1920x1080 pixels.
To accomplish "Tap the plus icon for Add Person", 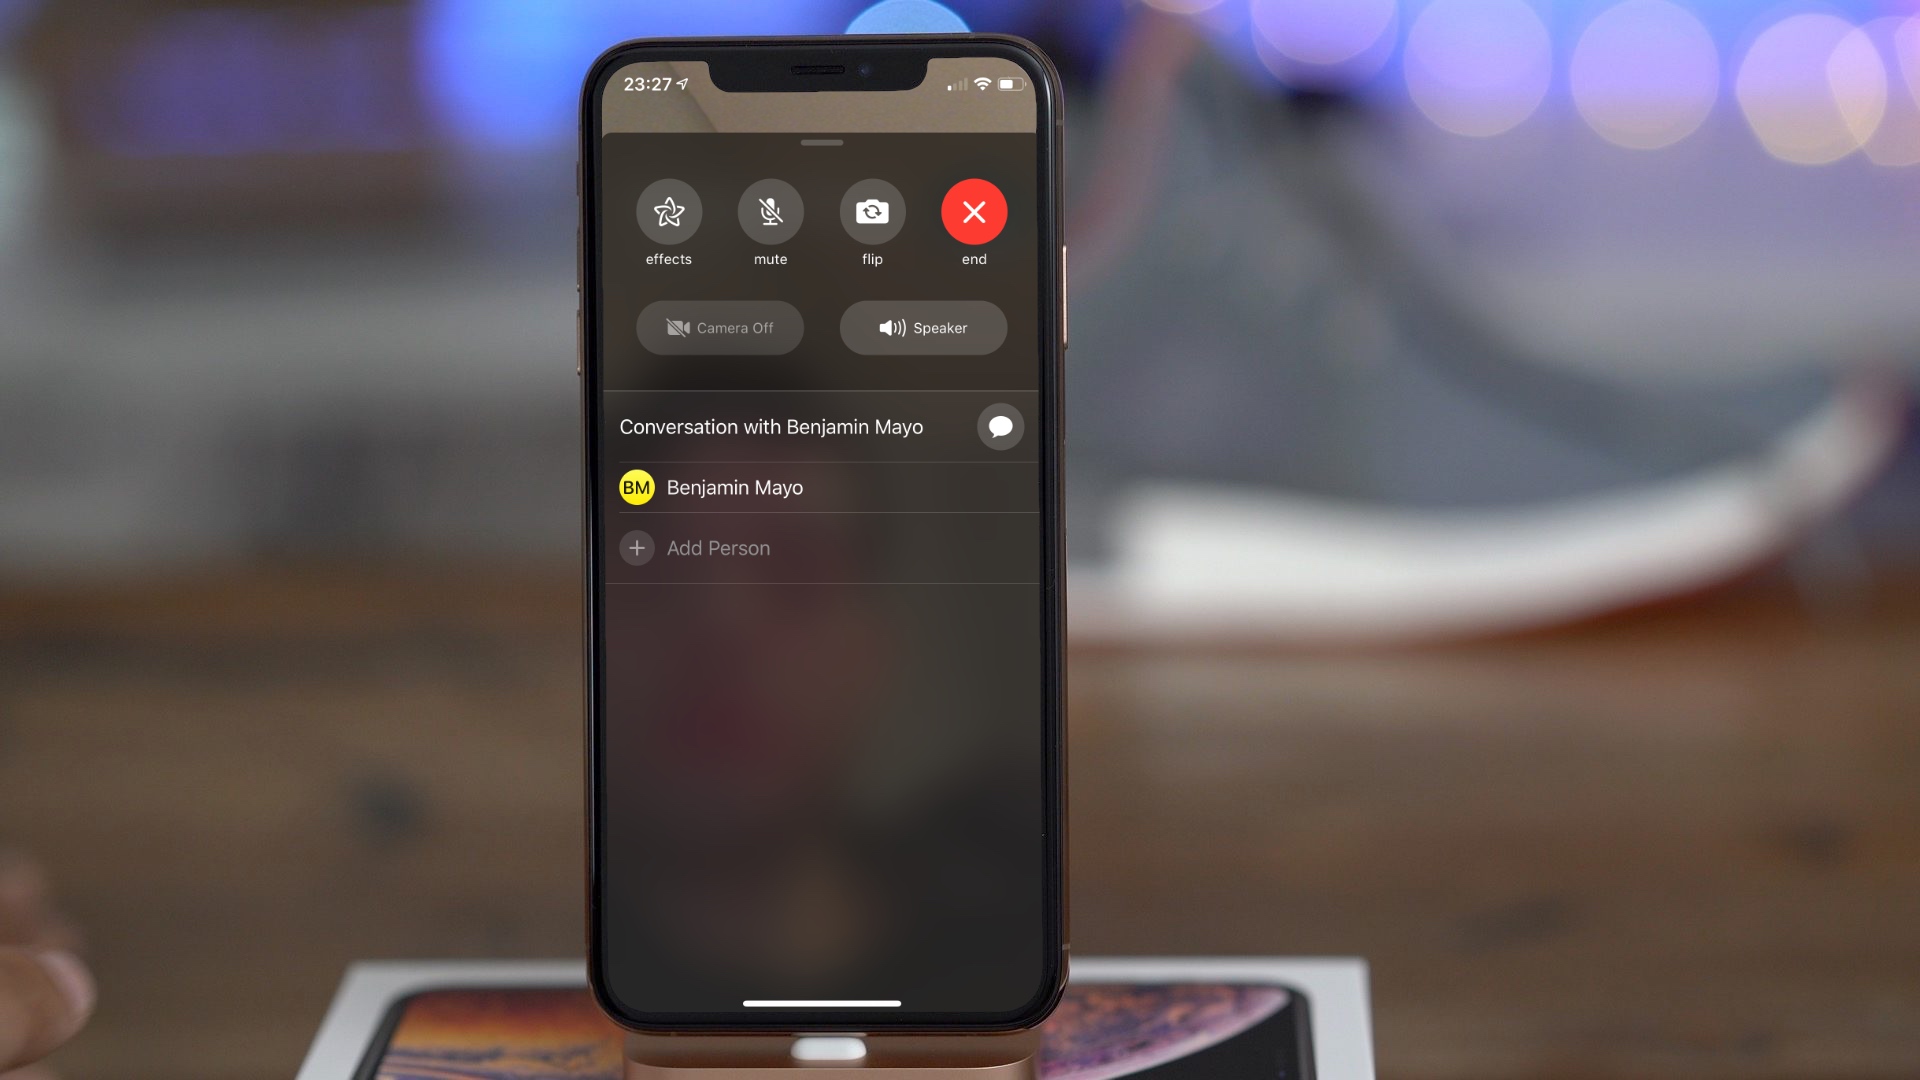I will (637, 547).
